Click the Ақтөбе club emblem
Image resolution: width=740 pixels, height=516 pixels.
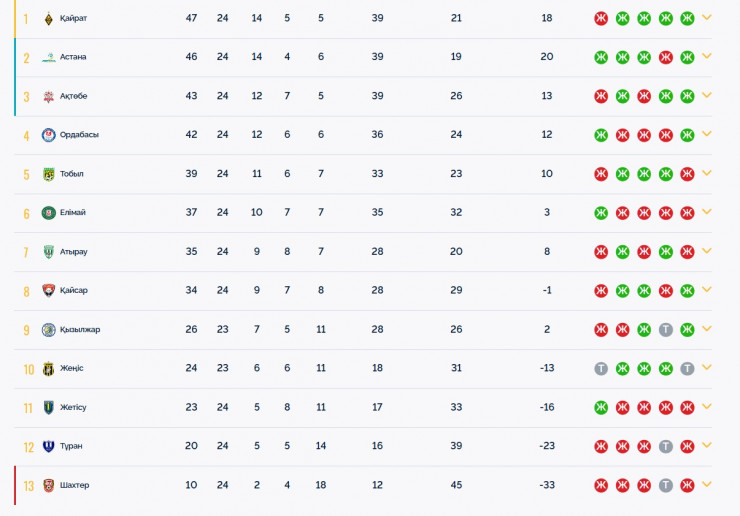(x=48, y=96)
